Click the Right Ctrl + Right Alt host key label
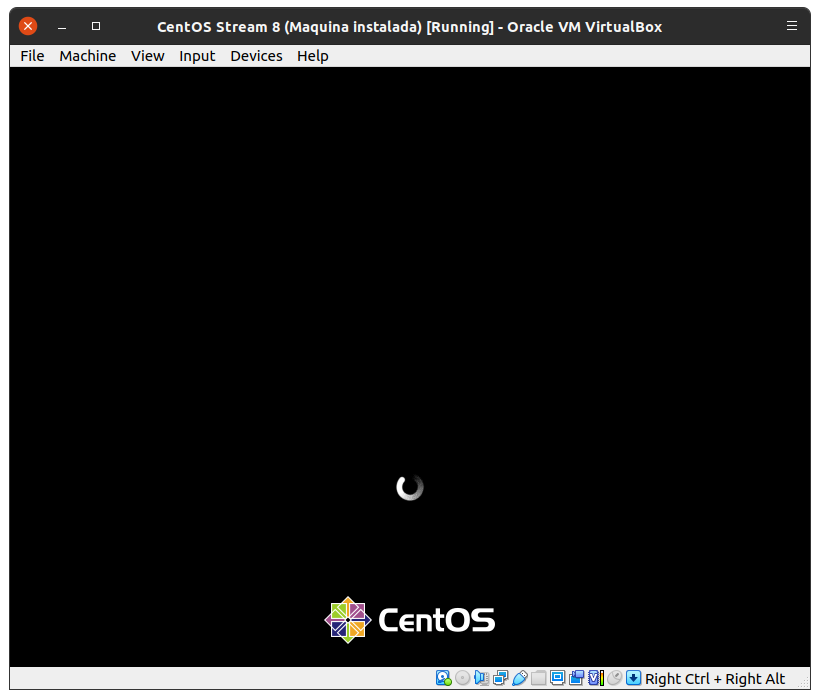This screenshot has width=820, height=699. 715,679
